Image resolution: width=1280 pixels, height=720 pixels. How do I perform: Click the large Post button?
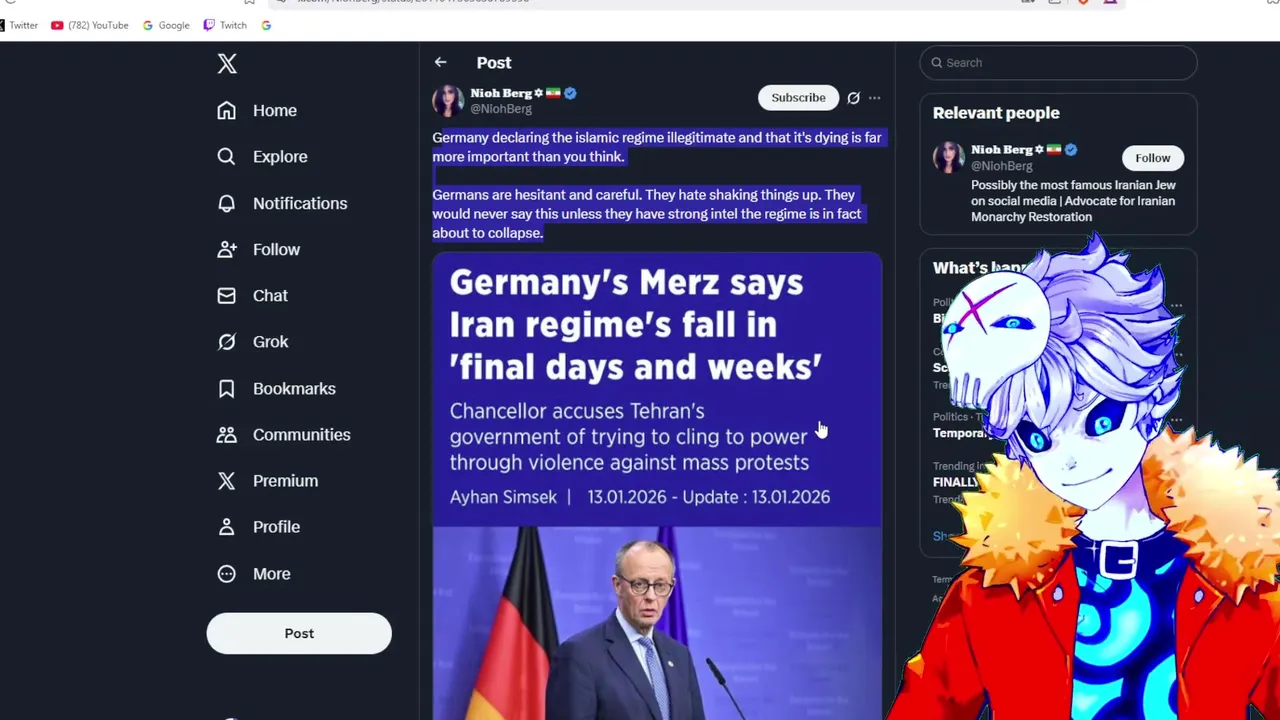coord(299,633)
